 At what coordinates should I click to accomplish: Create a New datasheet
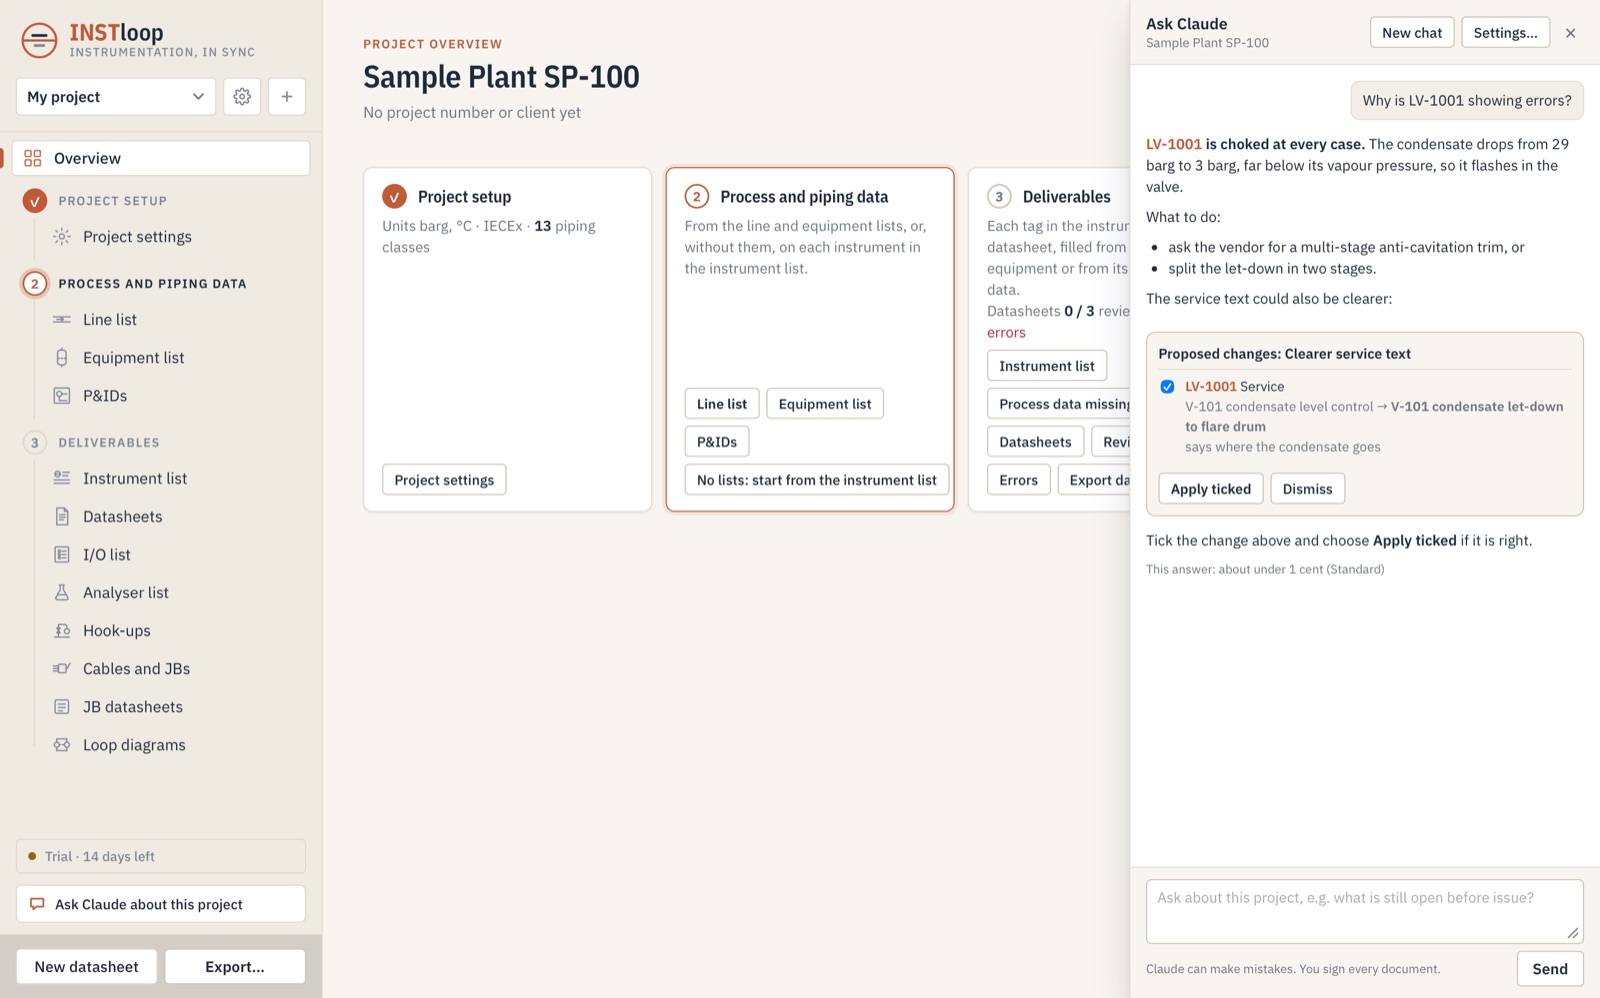[86, 967]
